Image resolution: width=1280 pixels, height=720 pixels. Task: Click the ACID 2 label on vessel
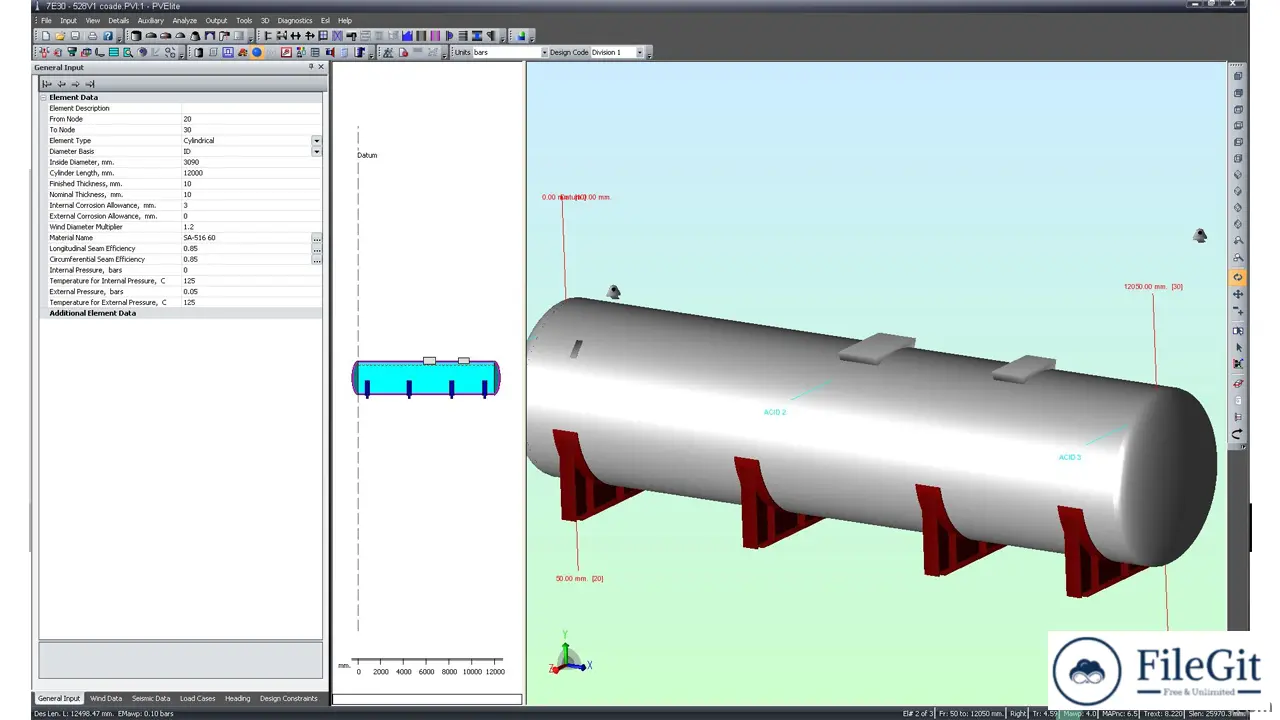click(775, 412)
